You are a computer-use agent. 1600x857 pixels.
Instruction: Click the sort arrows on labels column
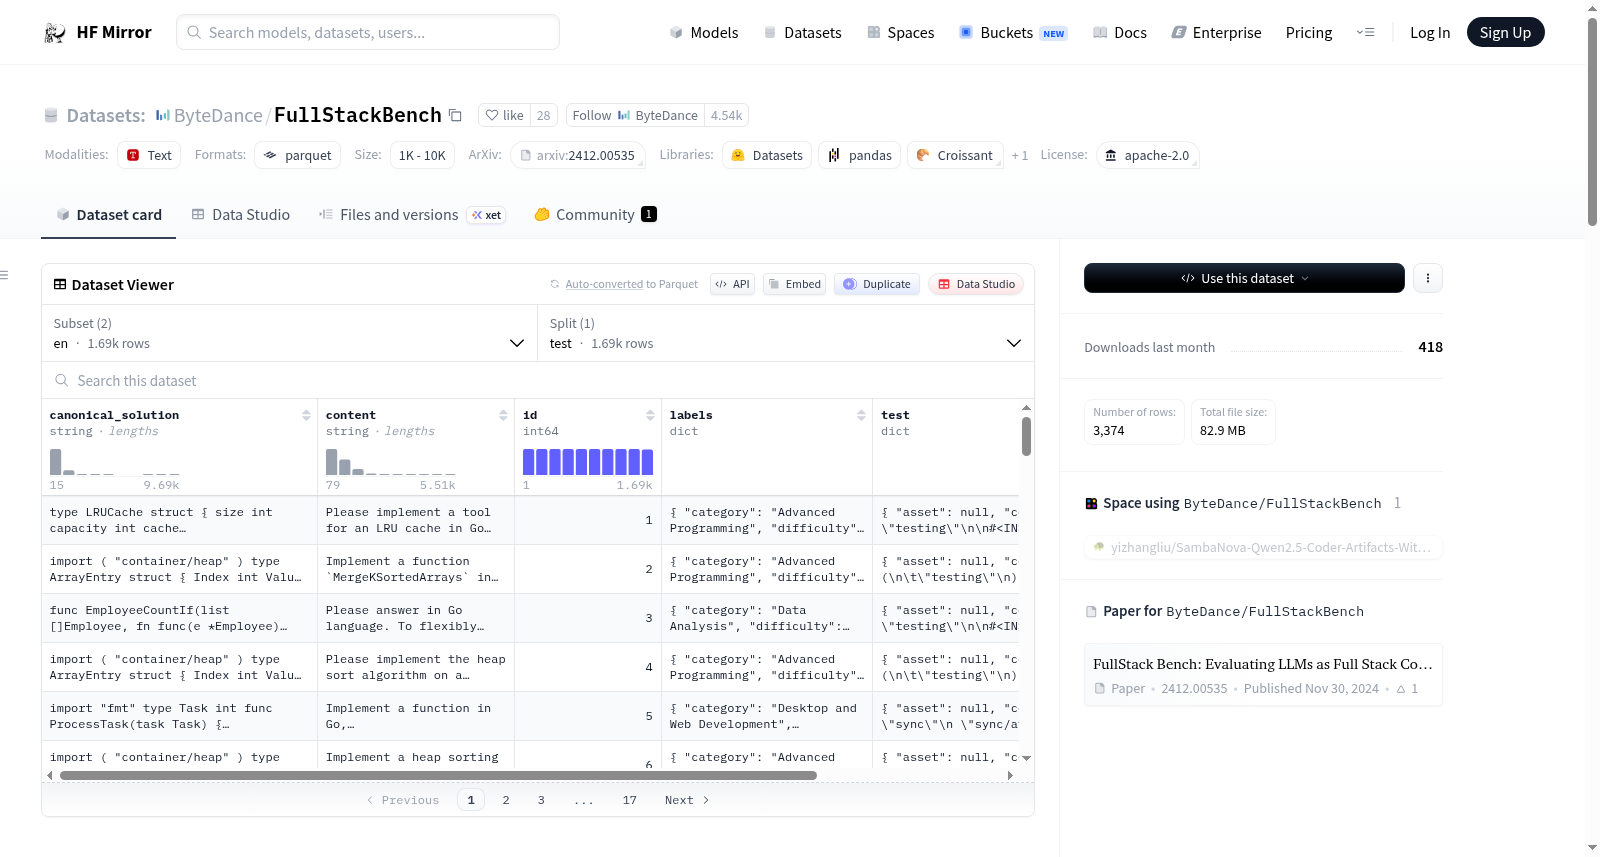(861, 415)
